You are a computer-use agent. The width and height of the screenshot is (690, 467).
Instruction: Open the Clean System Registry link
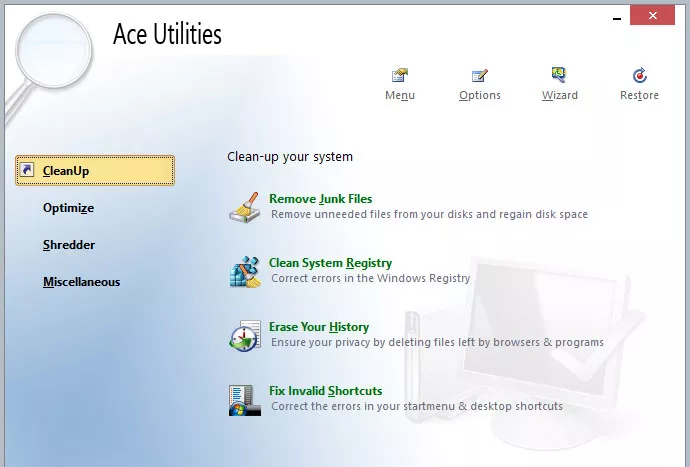(x=330, y=263)
